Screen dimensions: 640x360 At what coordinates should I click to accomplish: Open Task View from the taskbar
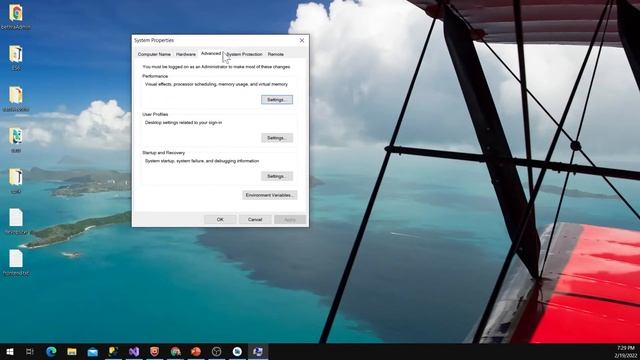(x=30, y=351)
